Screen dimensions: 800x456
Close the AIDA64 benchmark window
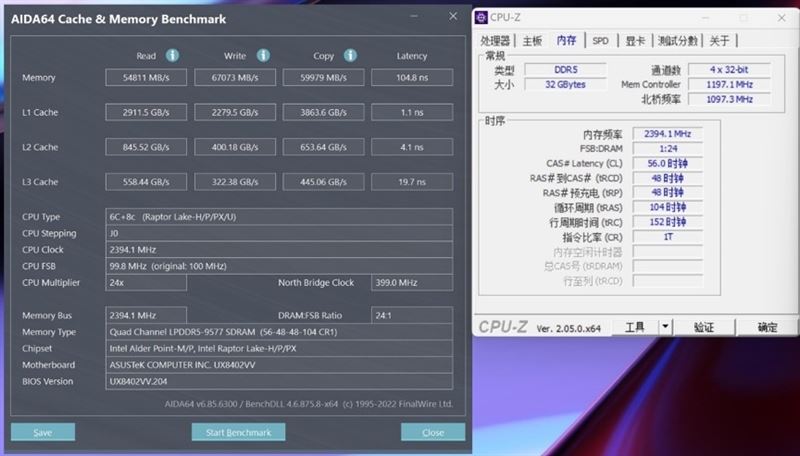(453, 16)
